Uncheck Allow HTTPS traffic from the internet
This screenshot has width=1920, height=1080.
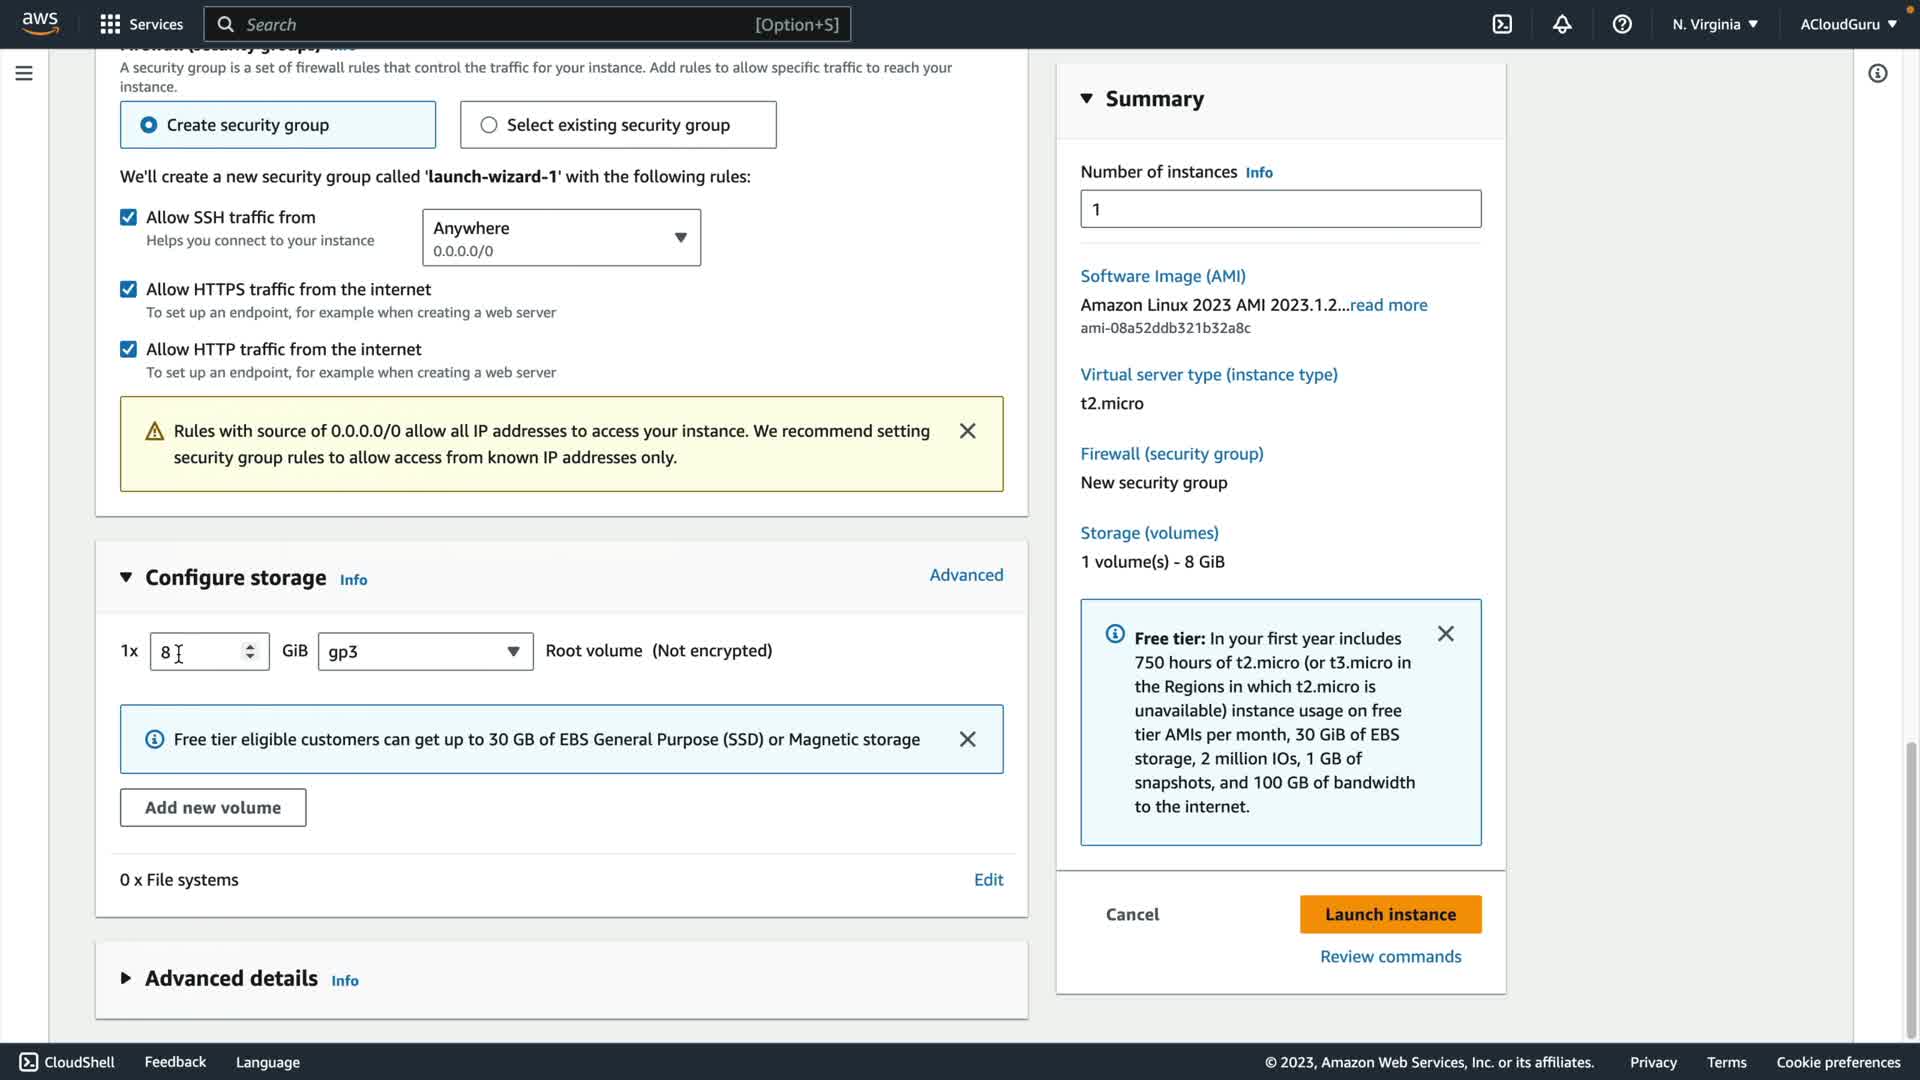pos(128,289)
